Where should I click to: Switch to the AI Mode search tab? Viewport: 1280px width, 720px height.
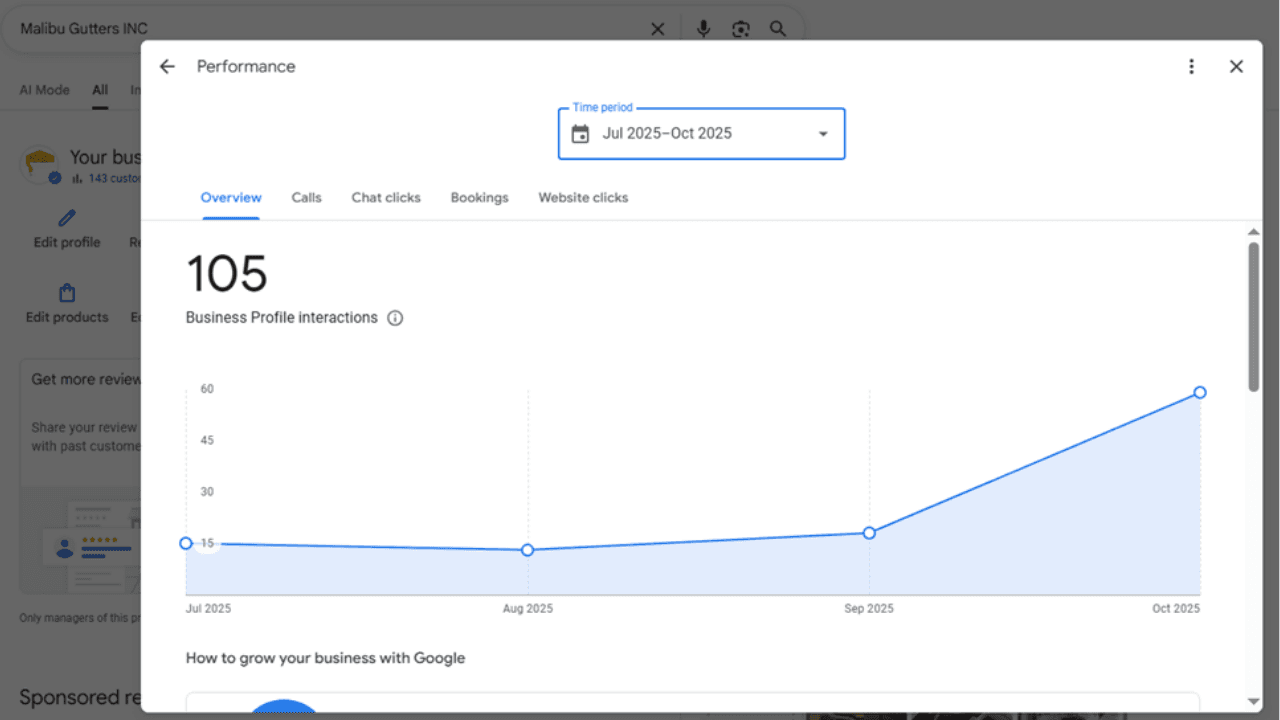click(x=44, y=89)
